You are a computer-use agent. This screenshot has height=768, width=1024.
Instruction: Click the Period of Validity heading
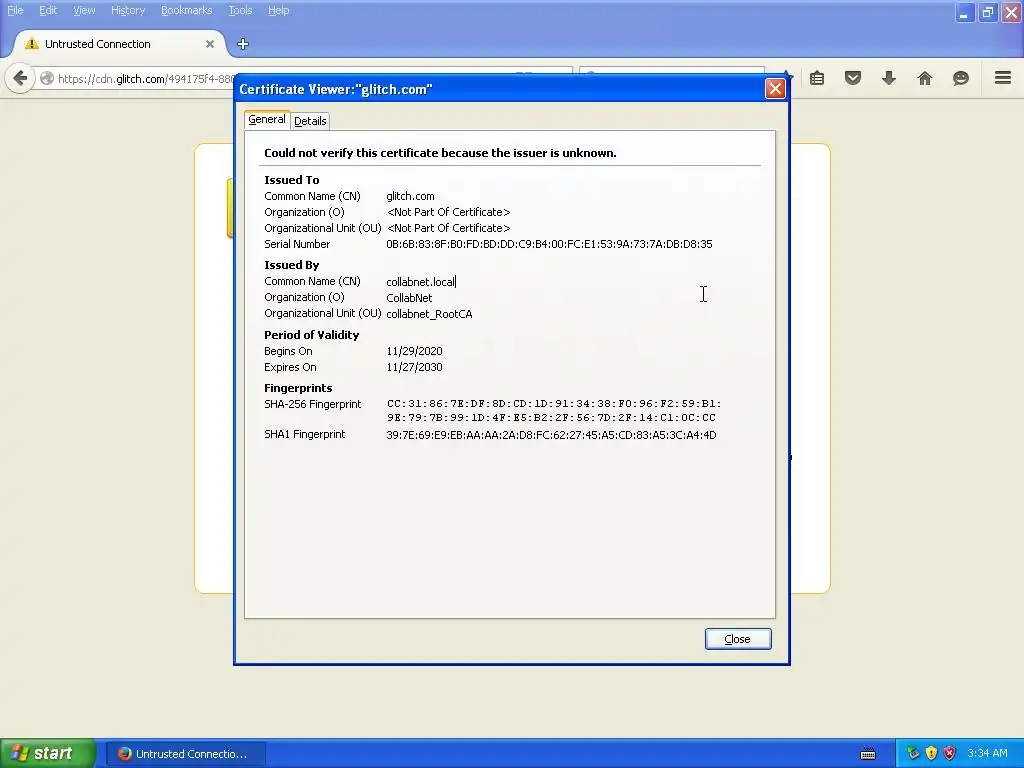click(312, 335)
